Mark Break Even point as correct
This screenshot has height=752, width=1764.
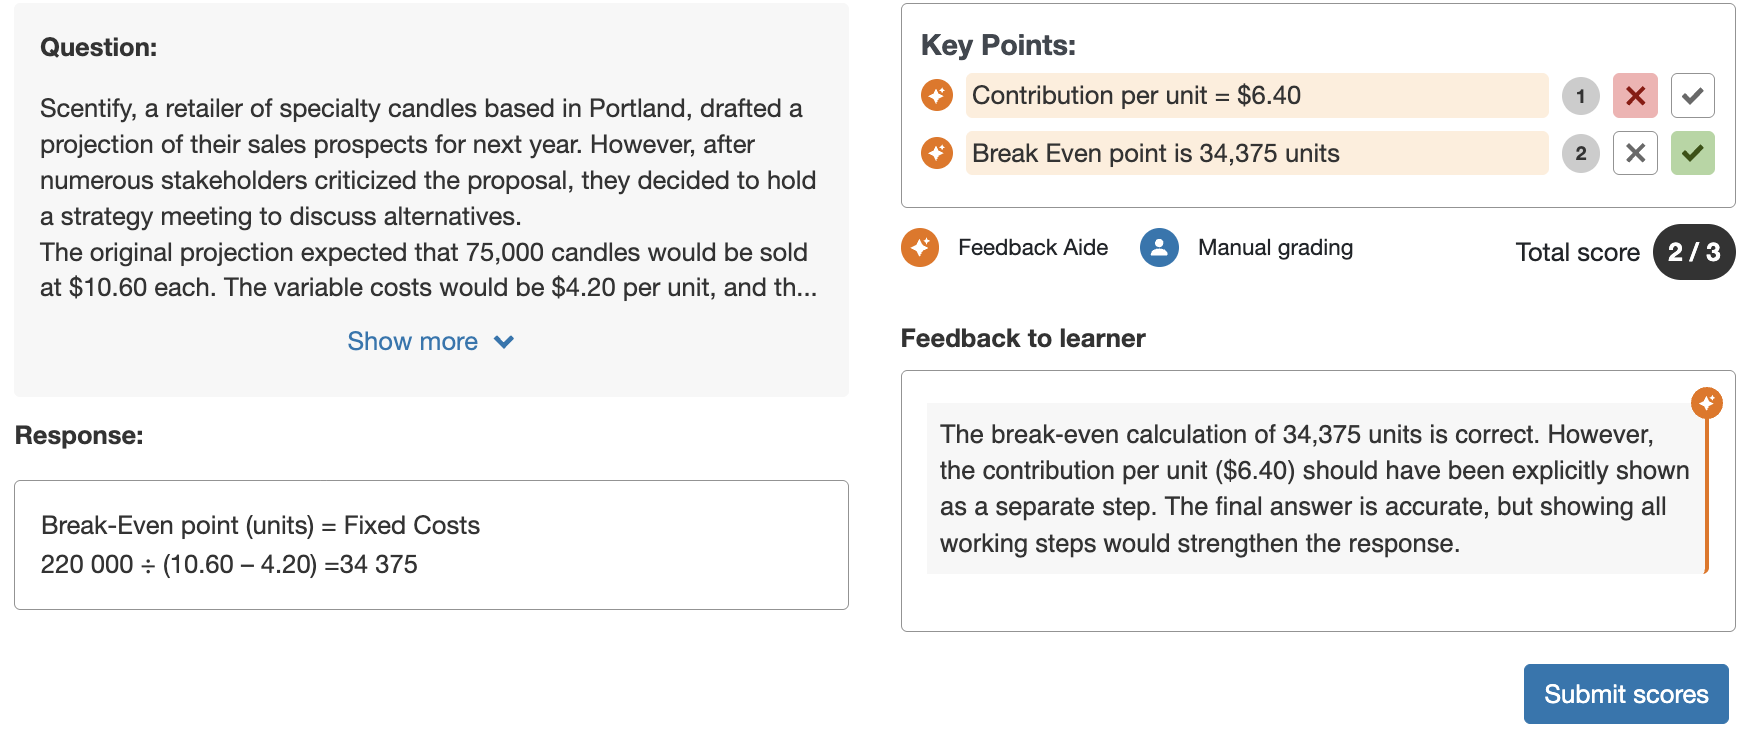coord(1692,153)
